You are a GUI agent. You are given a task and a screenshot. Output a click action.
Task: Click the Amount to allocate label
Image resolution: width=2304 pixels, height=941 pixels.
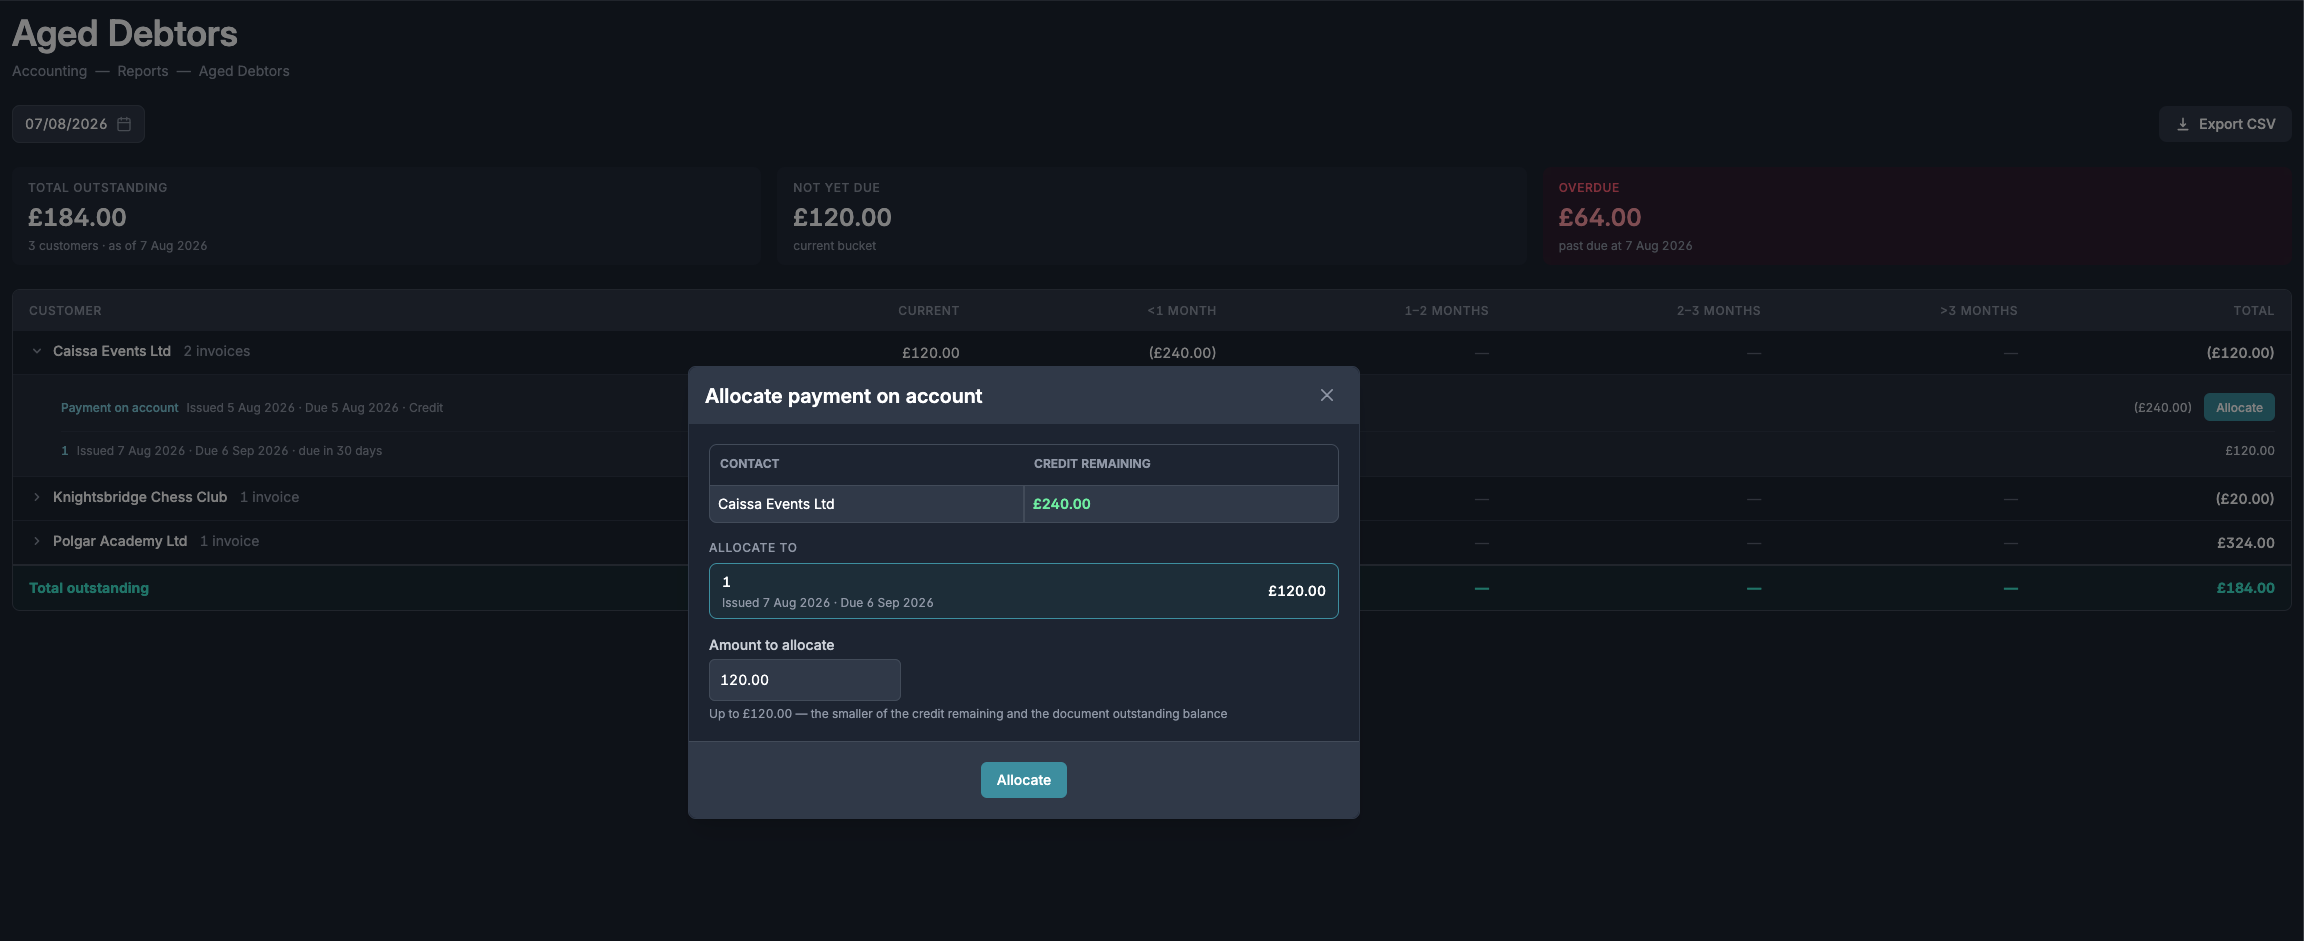point(771,645)
